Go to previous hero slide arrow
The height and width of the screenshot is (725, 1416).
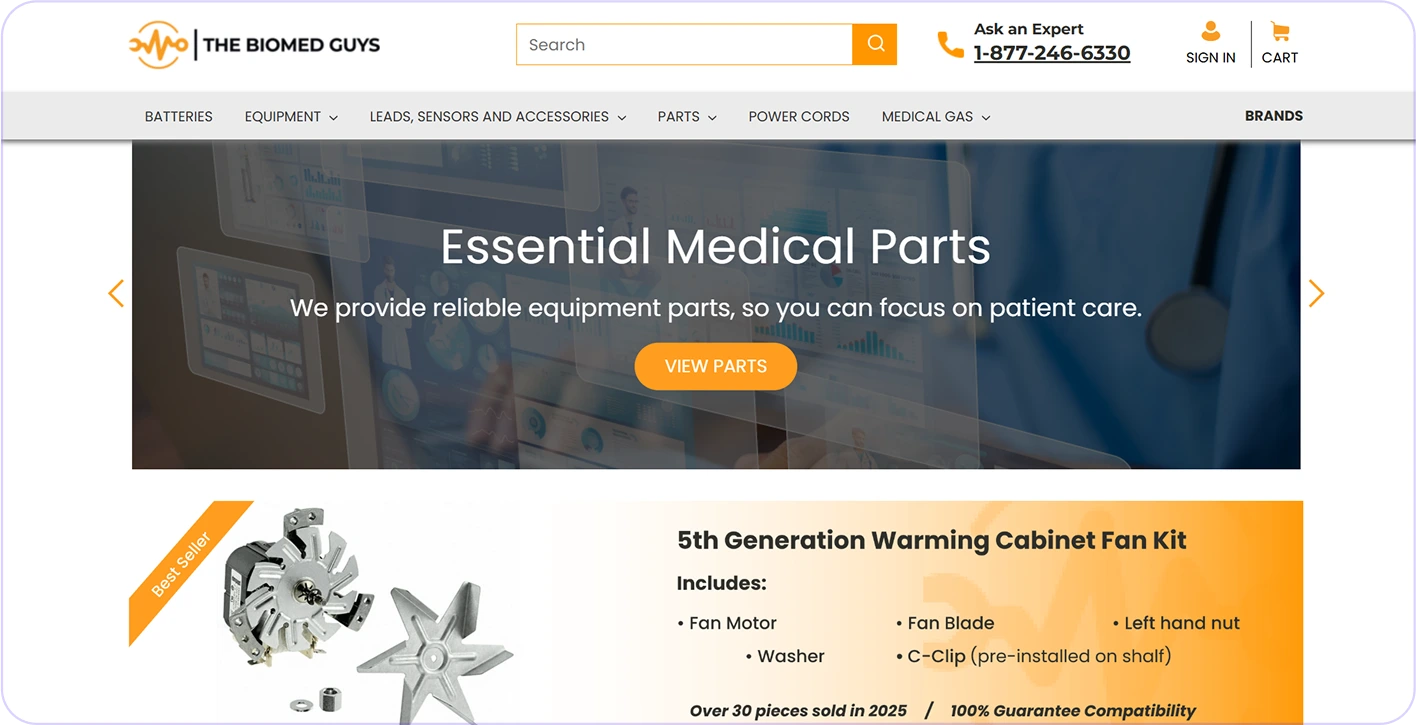(x=116, y=293)
